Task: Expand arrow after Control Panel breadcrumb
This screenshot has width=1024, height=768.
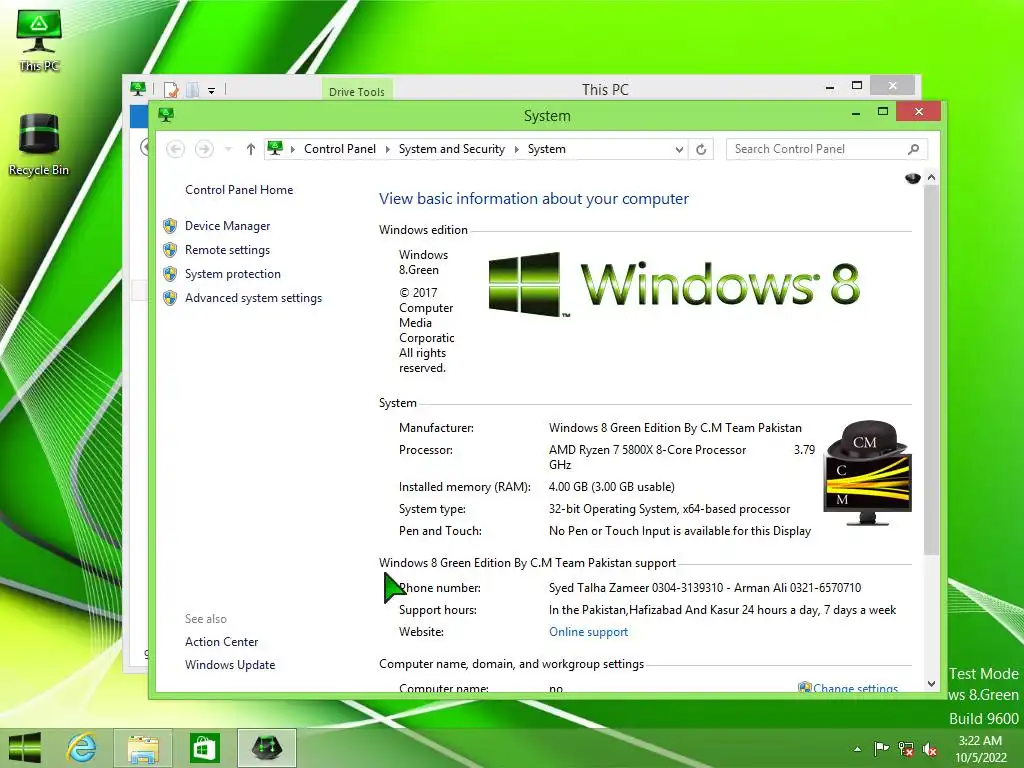Action: pos(387,150)
